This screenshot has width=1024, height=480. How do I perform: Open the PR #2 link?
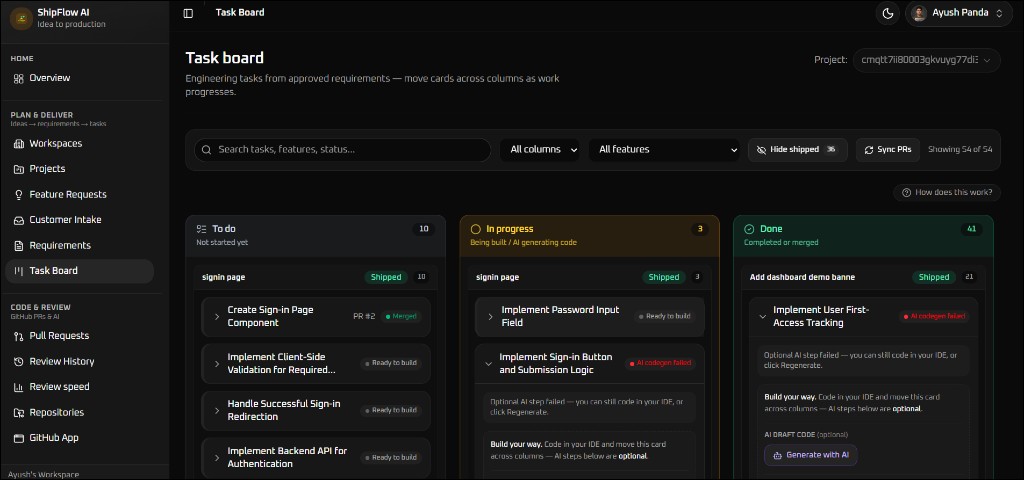(x=364, y=317)
